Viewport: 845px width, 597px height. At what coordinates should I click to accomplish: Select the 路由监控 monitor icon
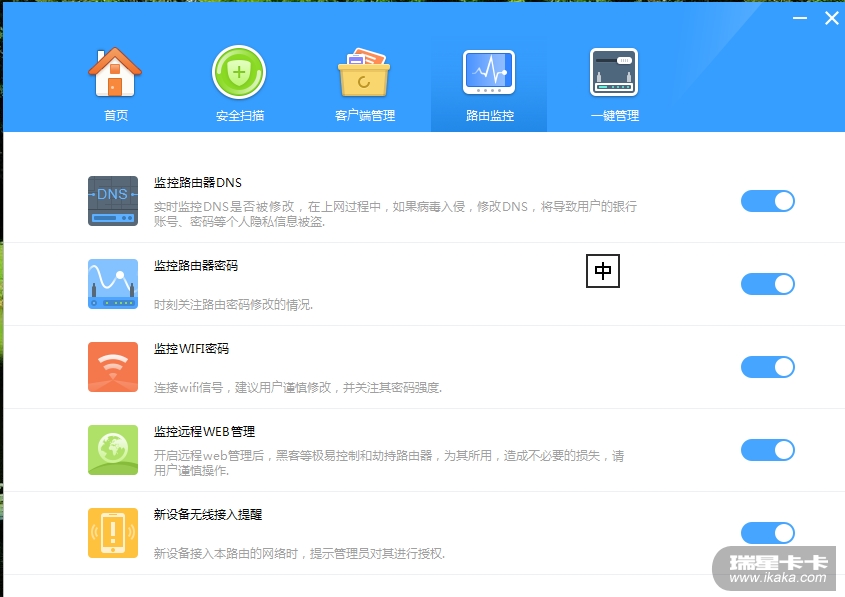pos(489,72)
